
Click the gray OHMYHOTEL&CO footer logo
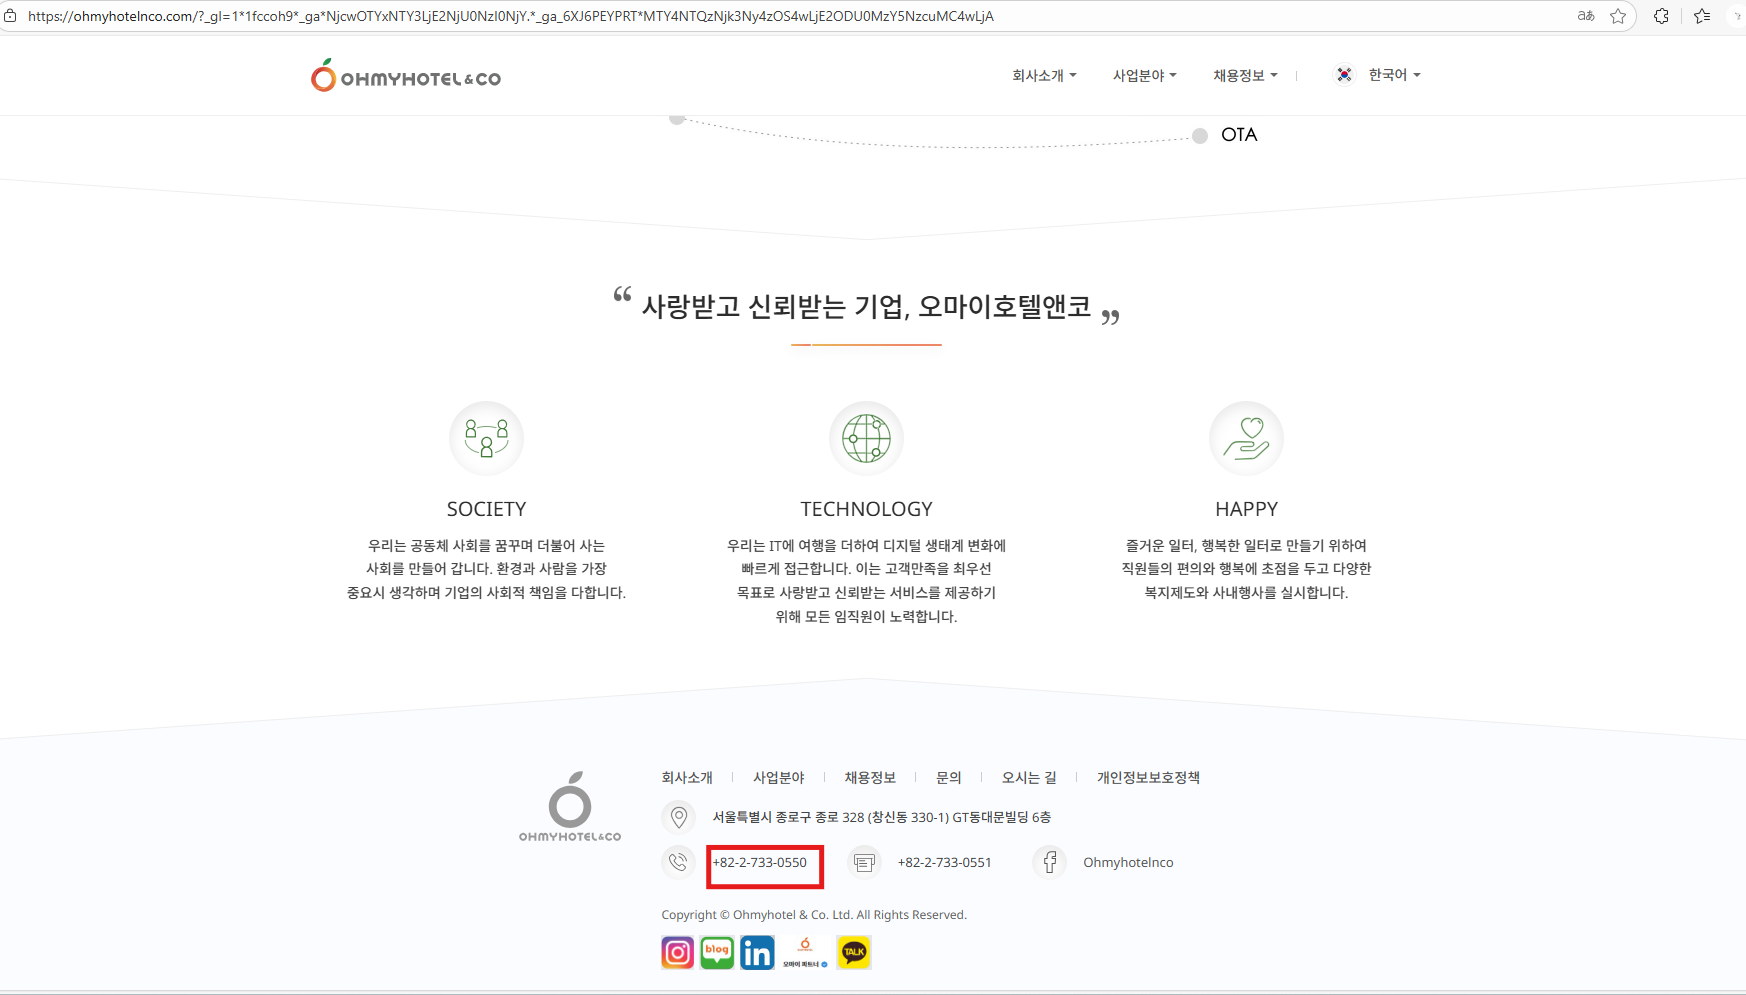[x=570, y=807]
